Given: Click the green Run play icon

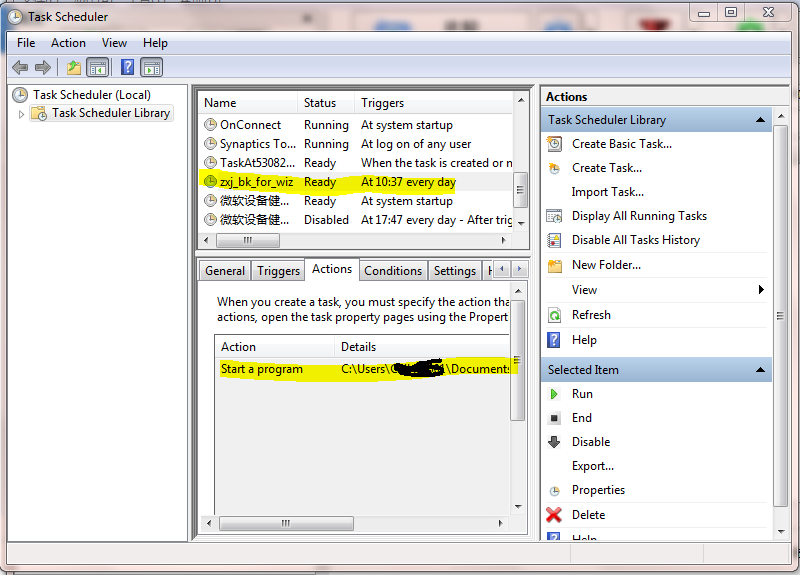Looking at the screenshot, I should click(554, 394).
